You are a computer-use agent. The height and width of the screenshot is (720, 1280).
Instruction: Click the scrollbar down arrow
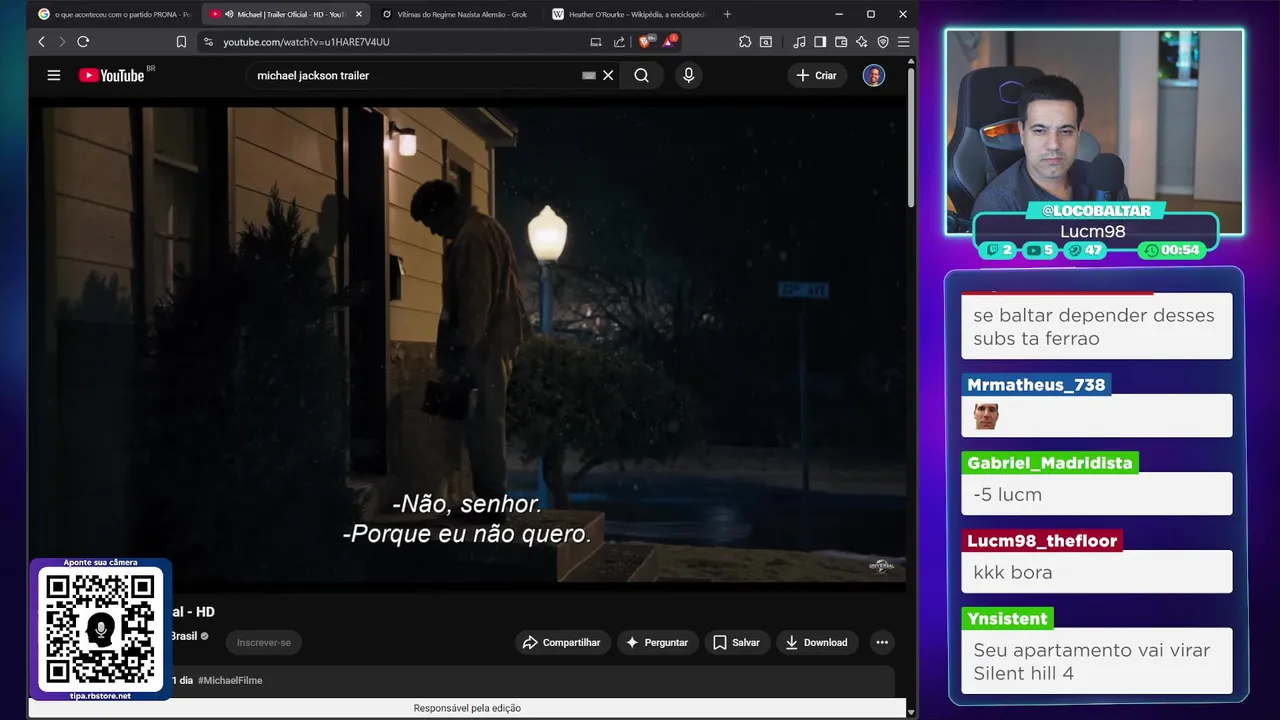tap(911, 711)
